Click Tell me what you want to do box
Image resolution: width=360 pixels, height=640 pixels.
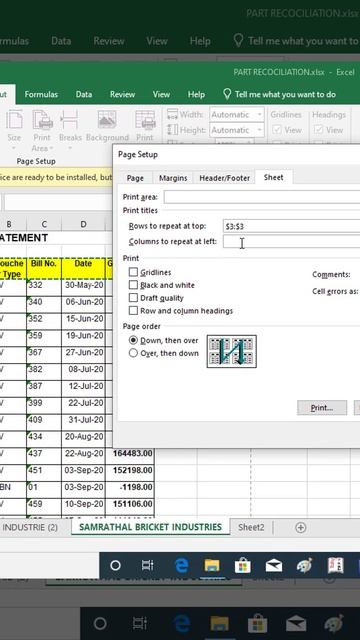(x=285, y=94)
